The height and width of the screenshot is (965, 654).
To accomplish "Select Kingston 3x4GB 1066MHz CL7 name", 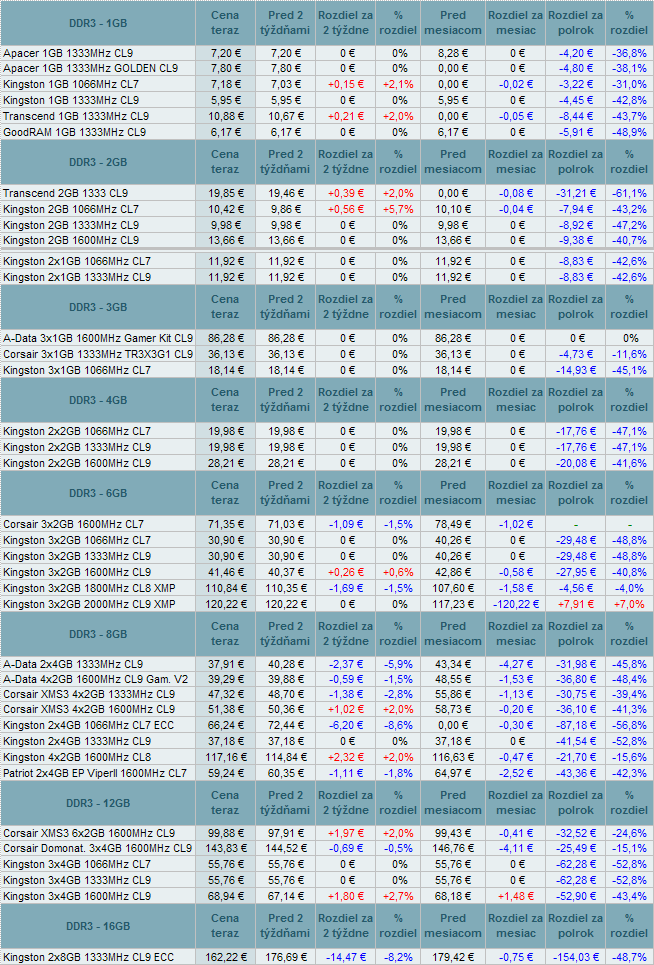I will tap(77, 864).
